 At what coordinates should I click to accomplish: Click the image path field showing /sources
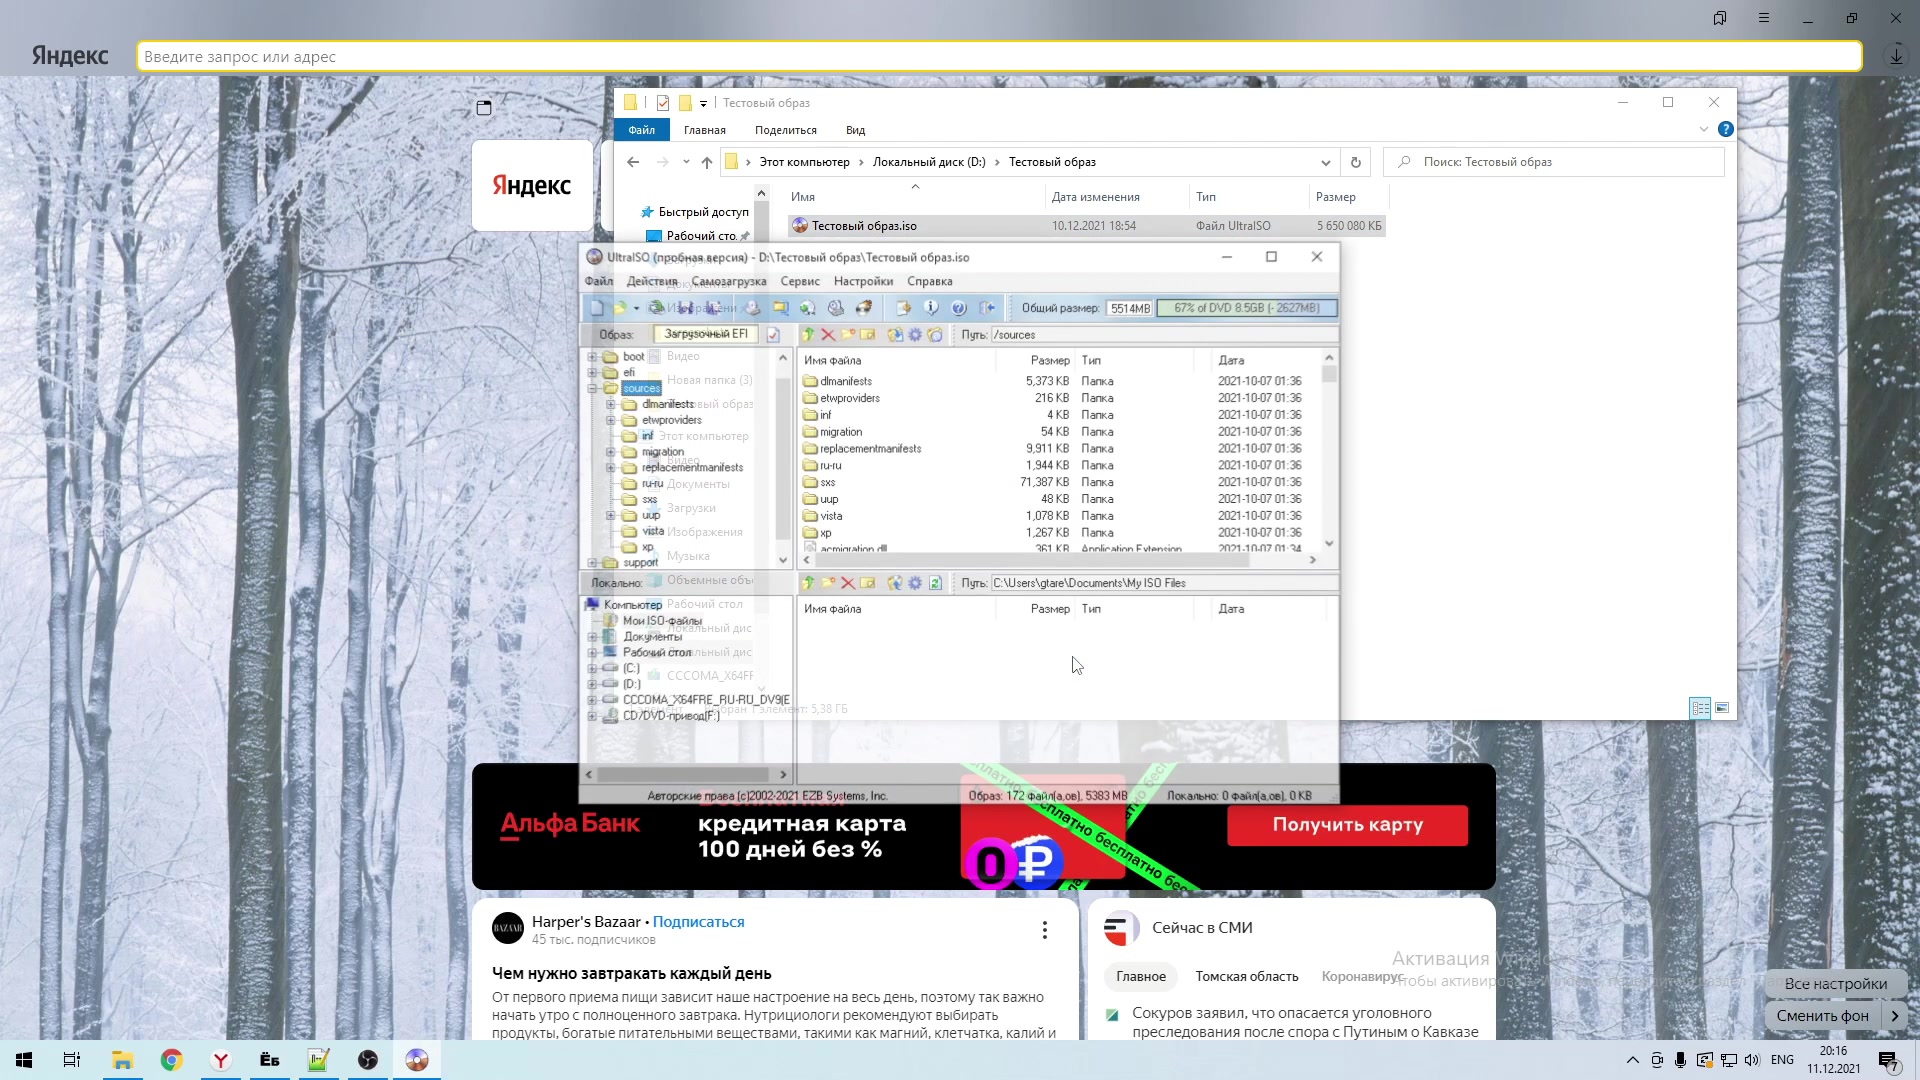pyautogui.click(x=1164, y=335)
